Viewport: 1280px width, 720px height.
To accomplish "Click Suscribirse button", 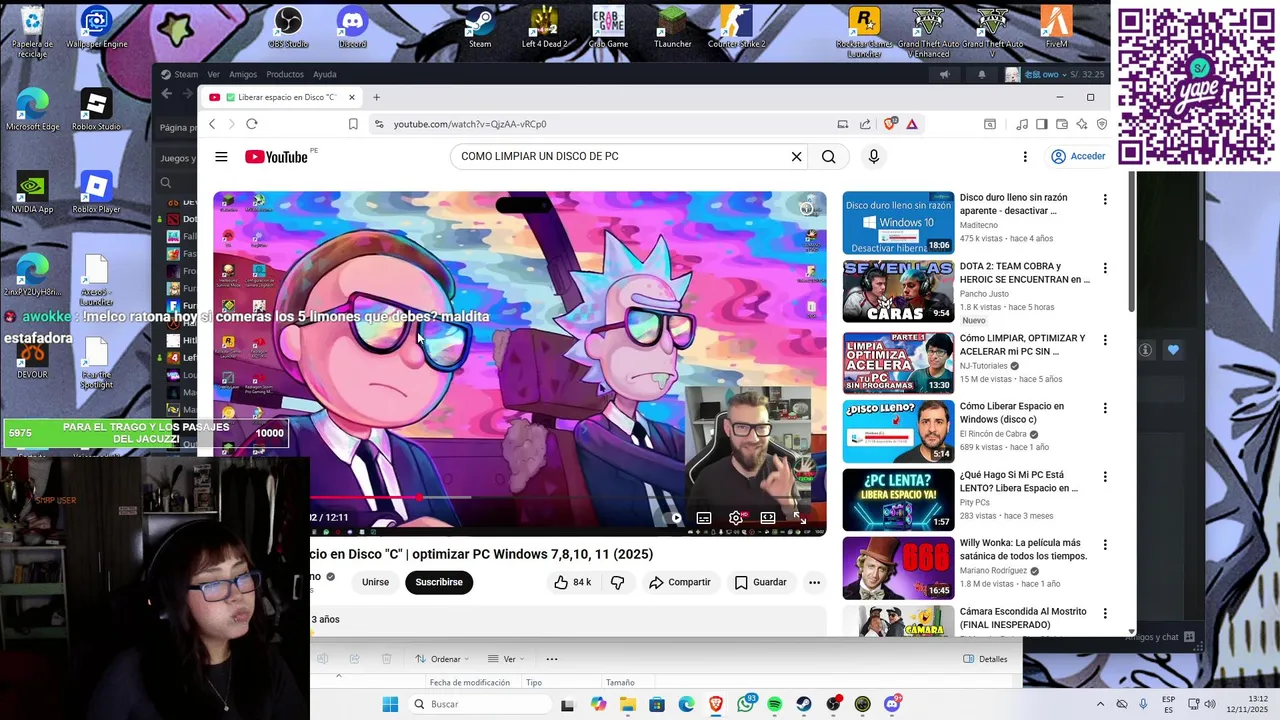I will 439,582.
